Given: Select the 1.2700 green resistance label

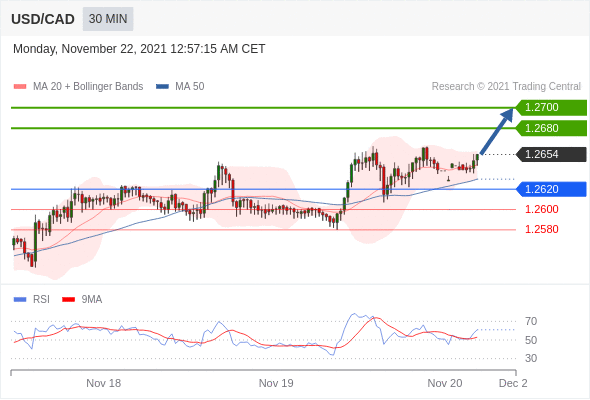Looking at the screenshot, I should point(551,108).
